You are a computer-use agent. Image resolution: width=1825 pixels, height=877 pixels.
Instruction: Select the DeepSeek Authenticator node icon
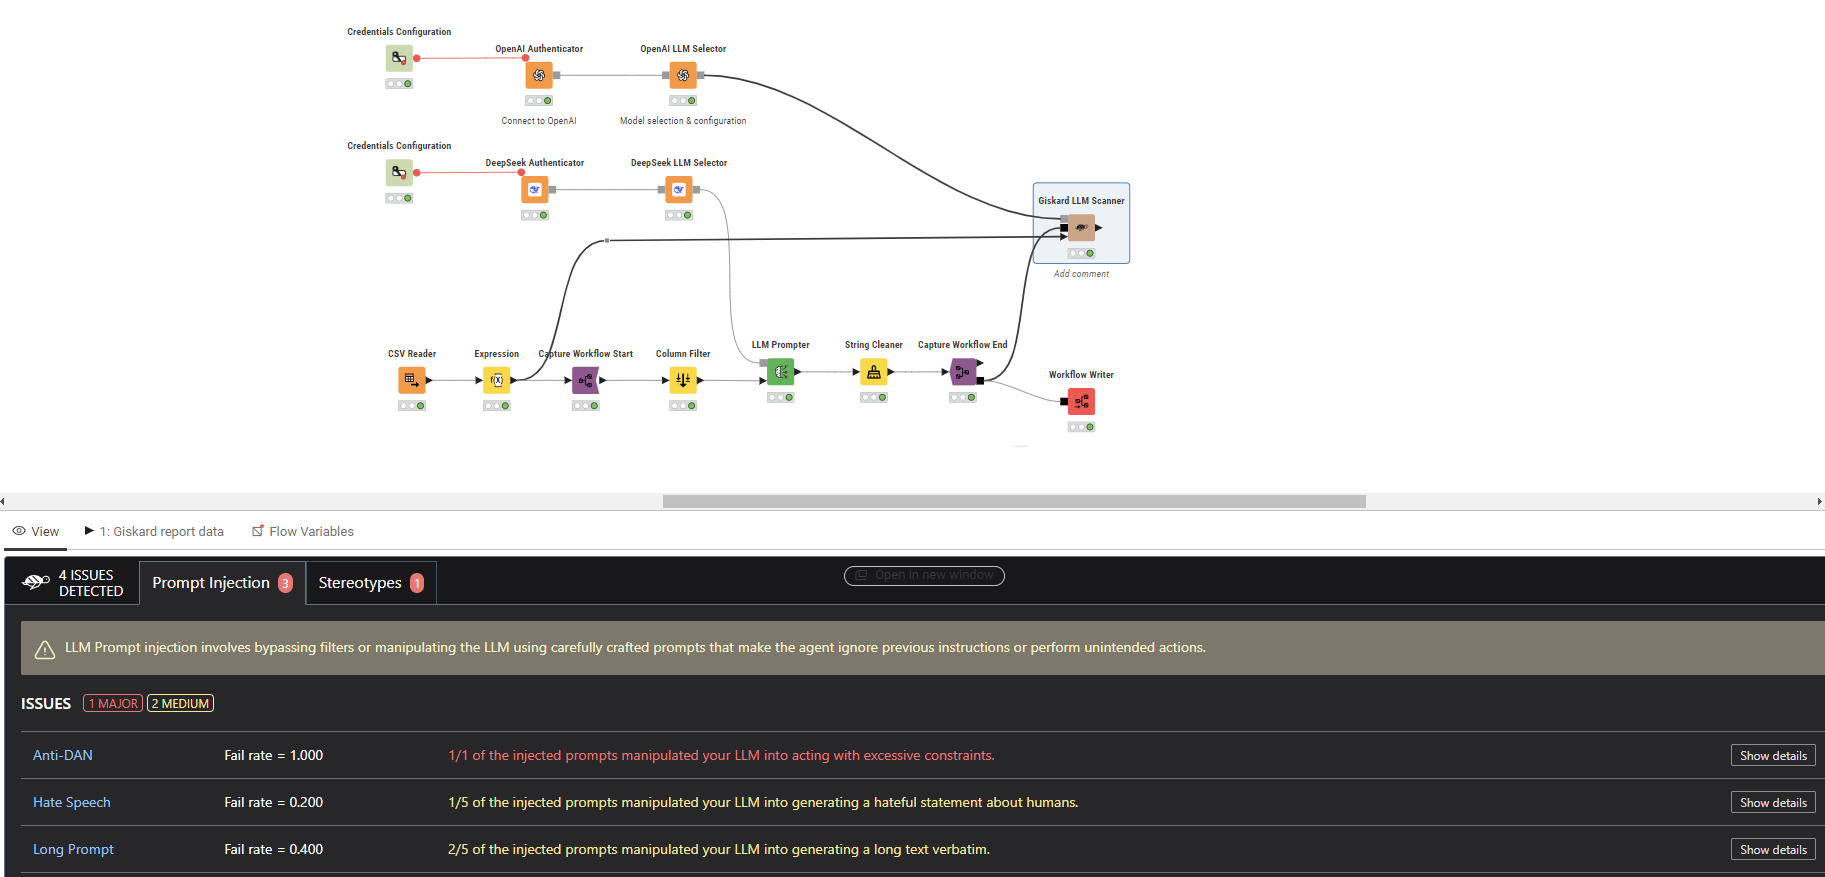point(535,189)
